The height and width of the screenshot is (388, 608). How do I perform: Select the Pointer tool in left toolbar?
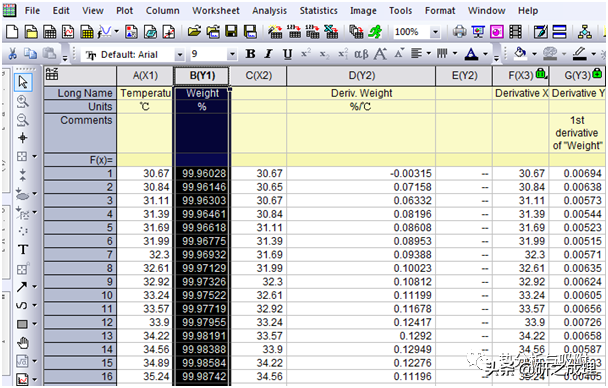(x=23, y=82)
